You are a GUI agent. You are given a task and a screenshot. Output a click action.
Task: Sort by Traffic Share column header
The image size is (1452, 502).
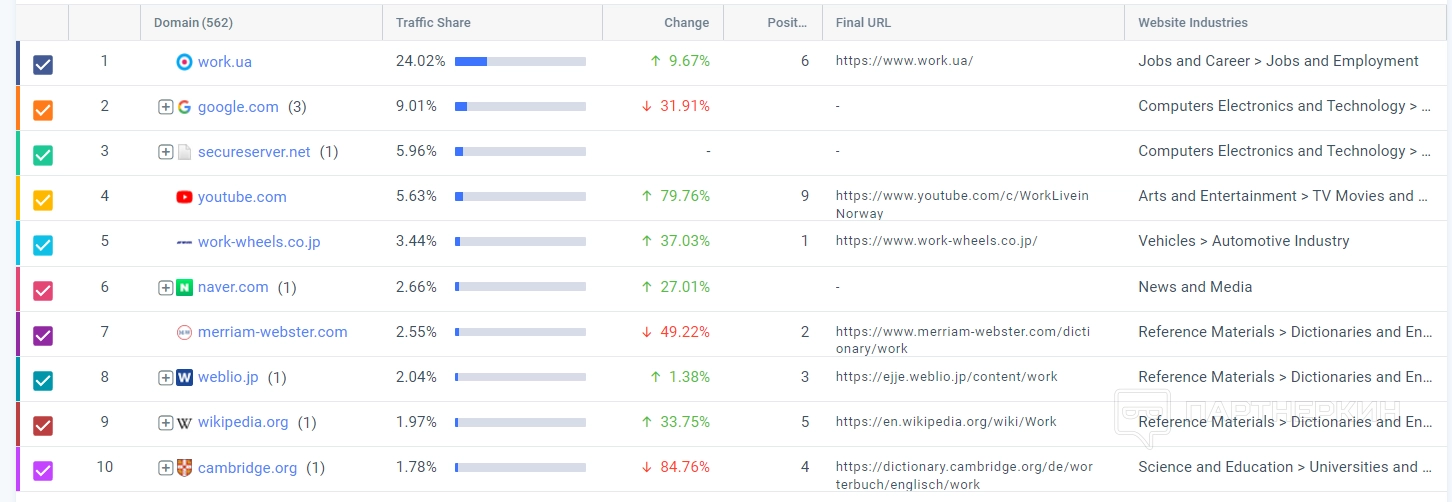pyautogui.click(x=433, y=23)
